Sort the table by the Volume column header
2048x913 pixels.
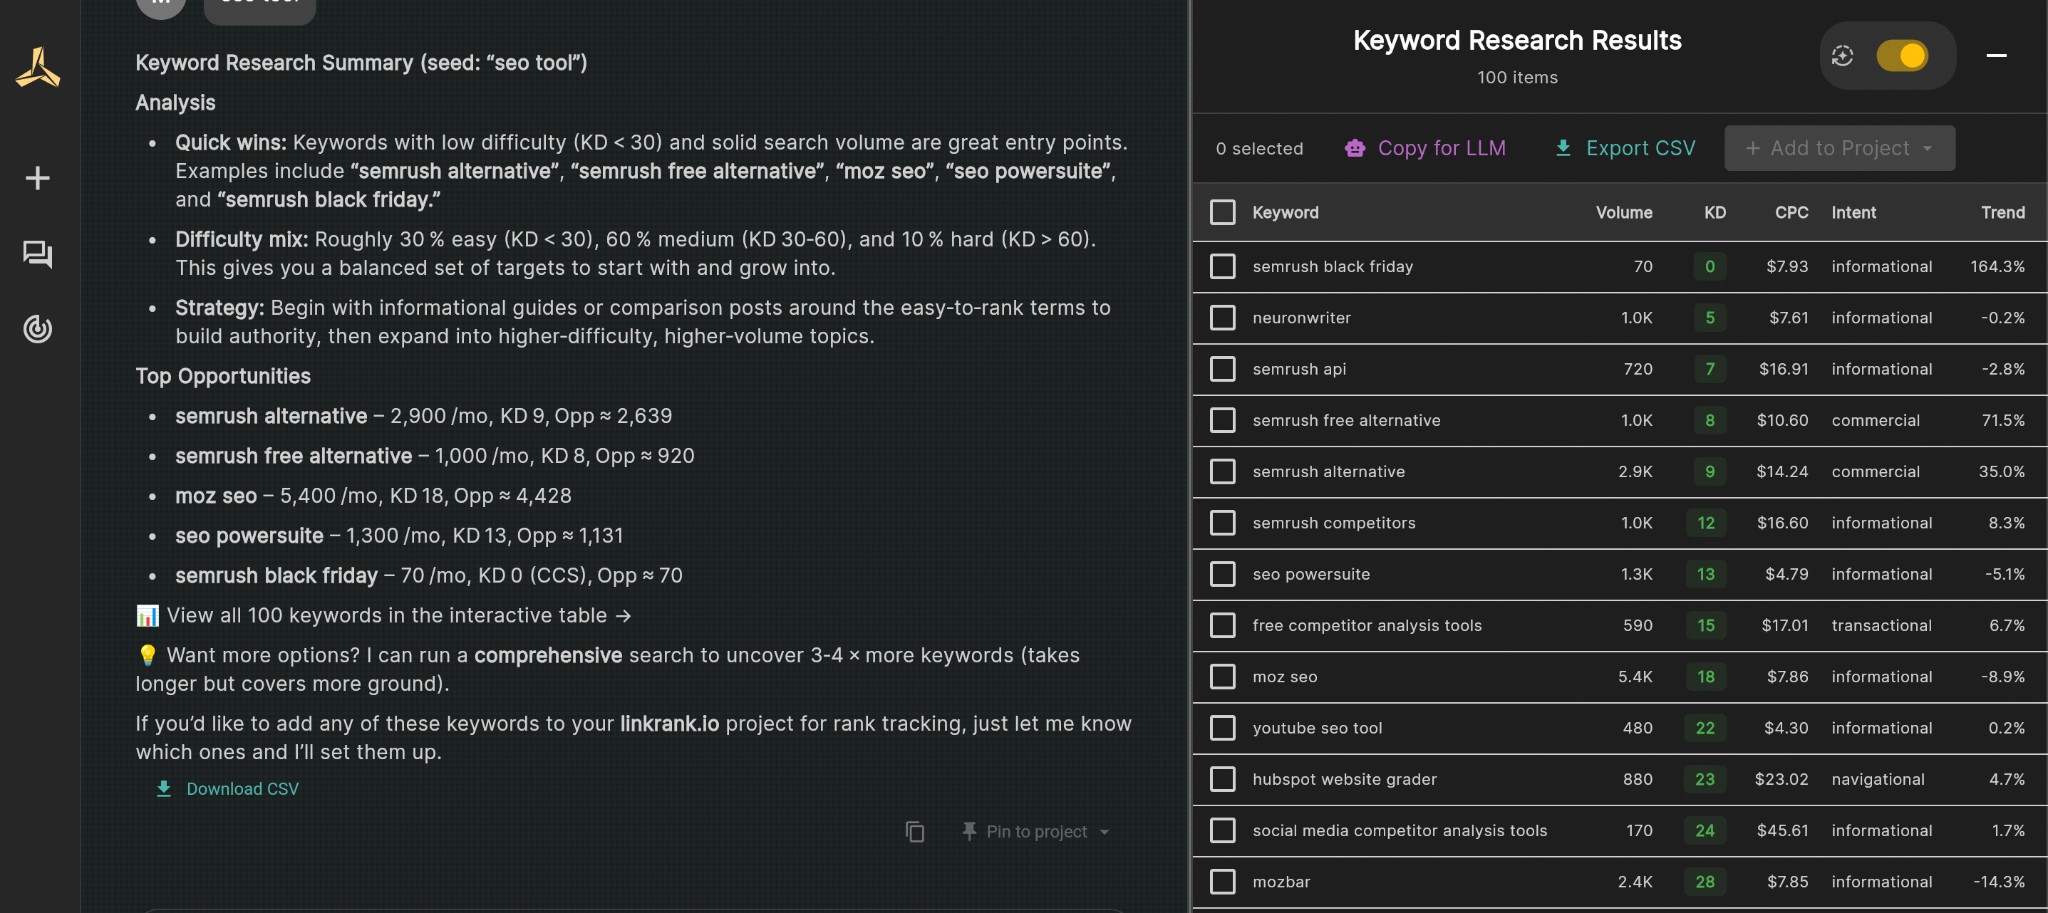1622,212
